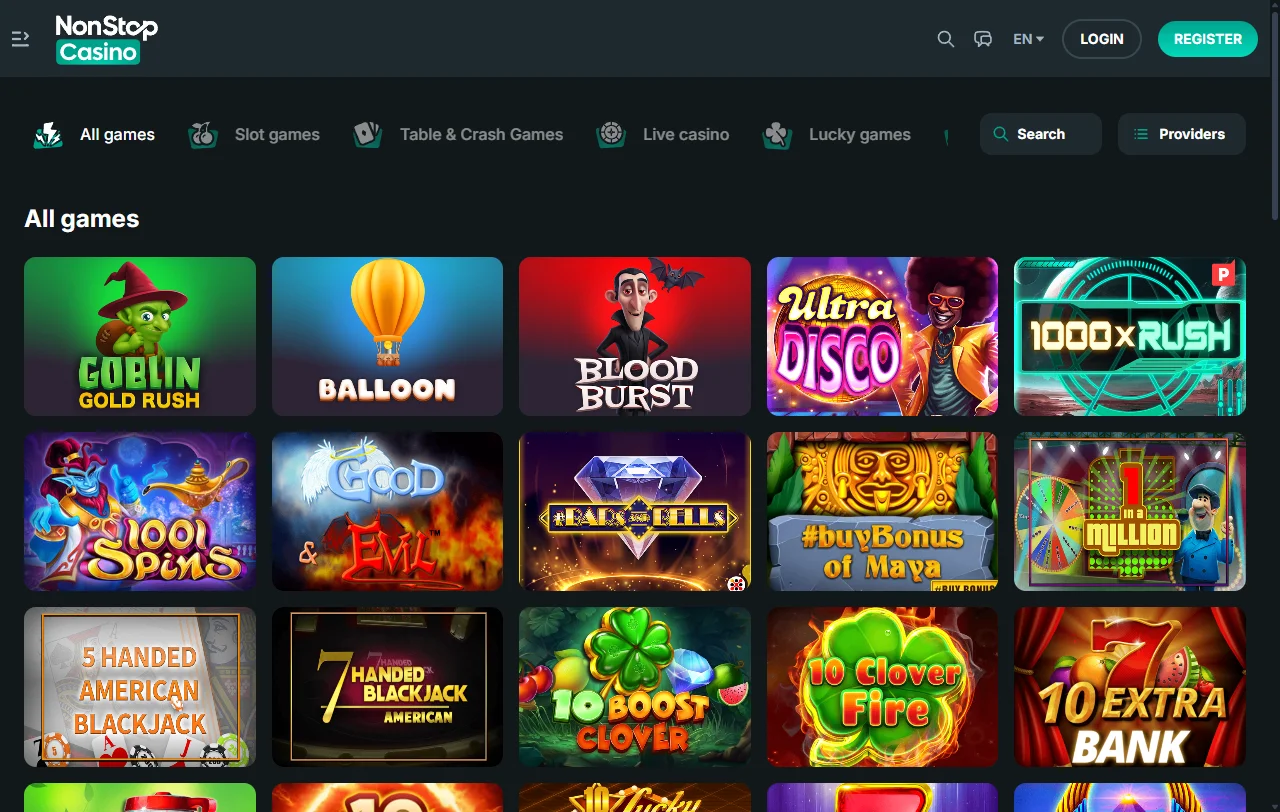Click the Lucky games clover icon
This screenshot has width=1280, height=812.
point(777,134)
